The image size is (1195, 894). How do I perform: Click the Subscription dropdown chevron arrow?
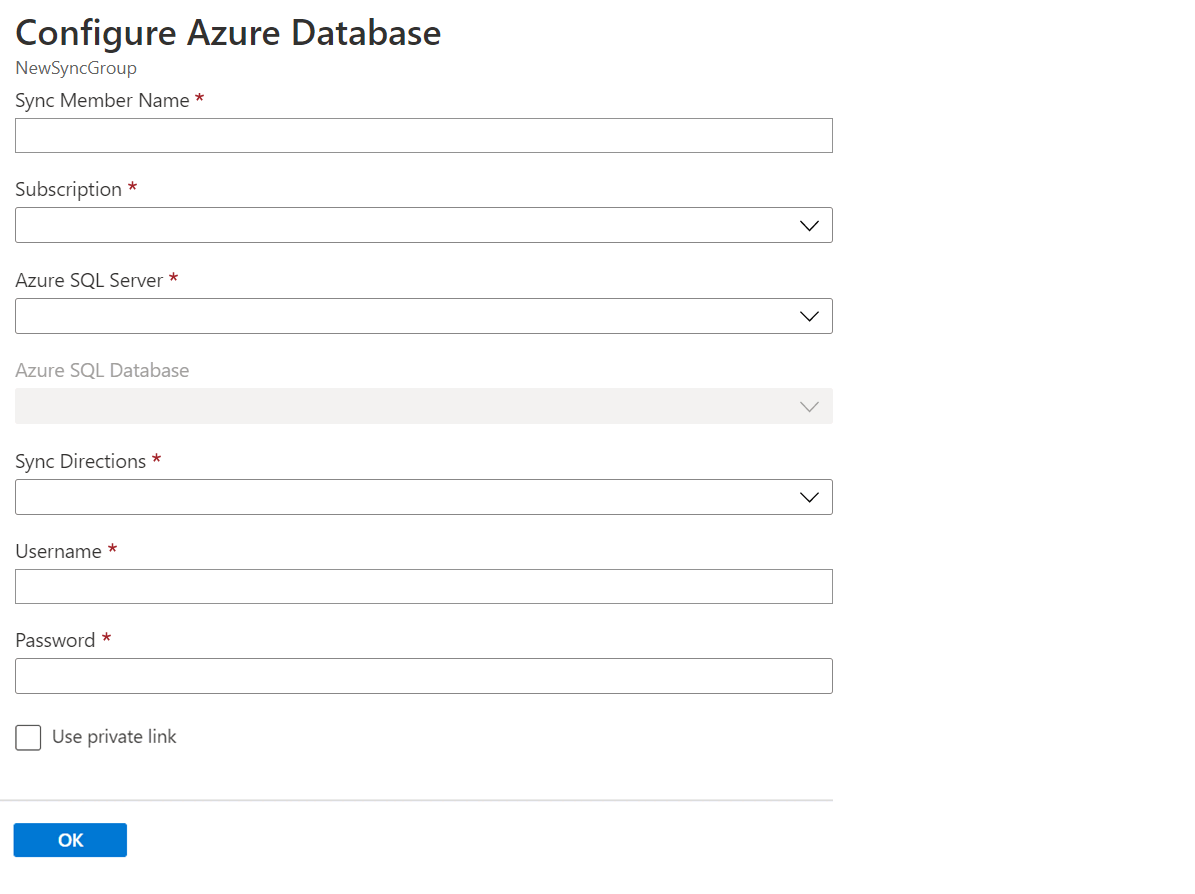pos(809,225)
